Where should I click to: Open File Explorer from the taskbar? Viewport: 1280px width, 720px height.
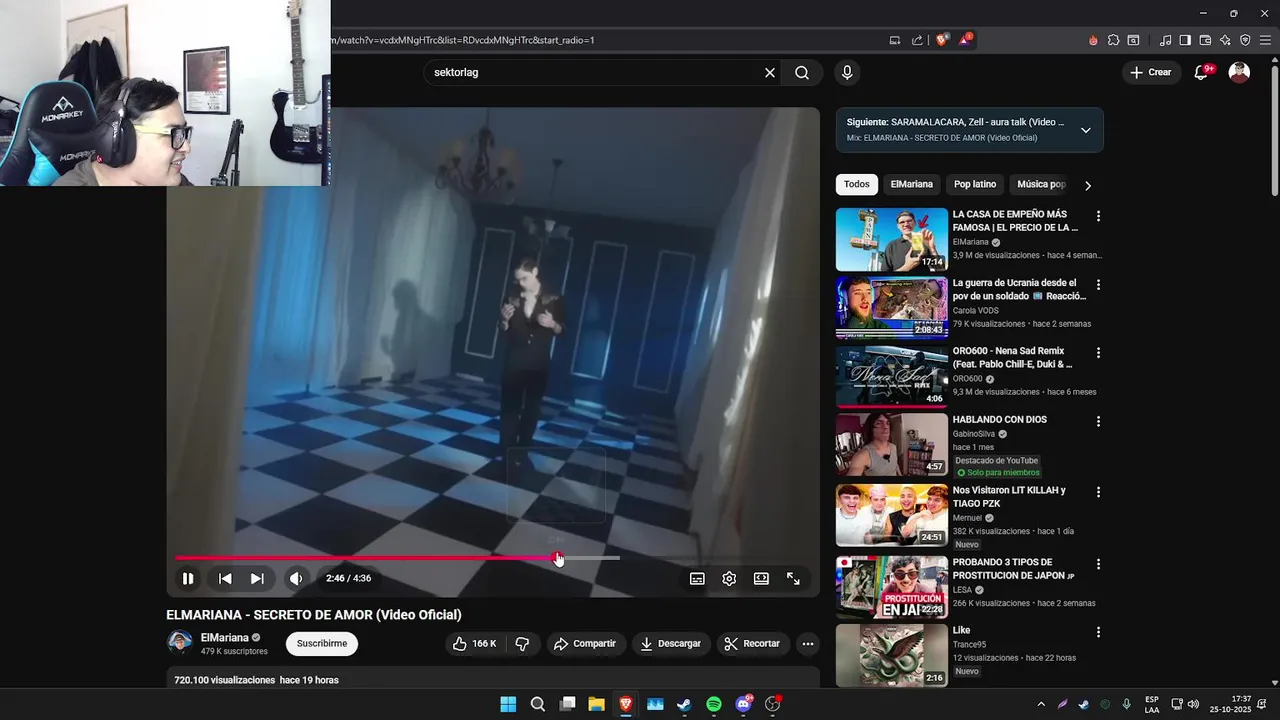pos(596,704)
